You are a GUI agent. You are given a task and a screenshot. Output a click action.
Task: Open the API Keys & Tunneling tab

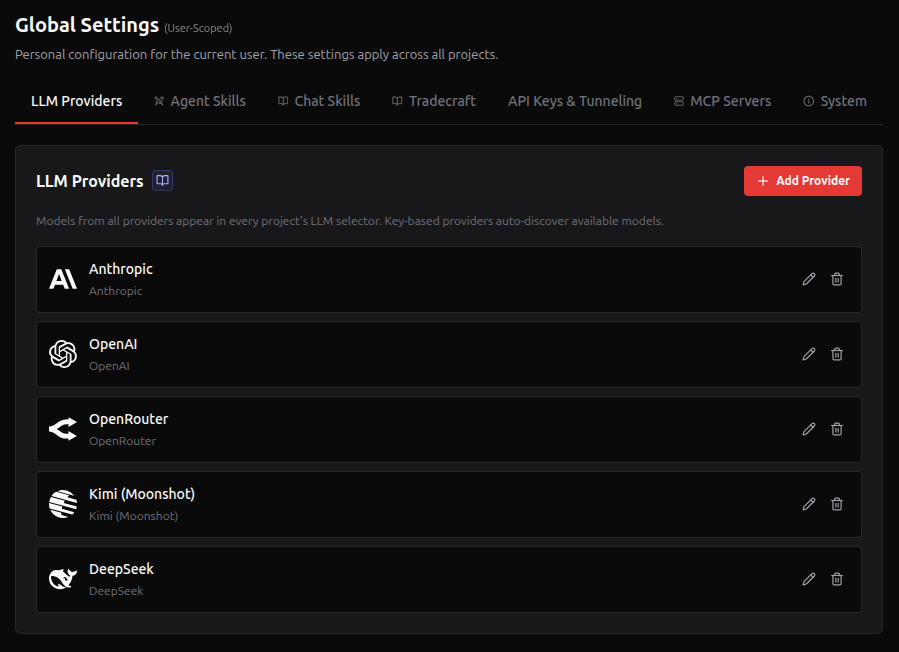click(x=574, y=101)
